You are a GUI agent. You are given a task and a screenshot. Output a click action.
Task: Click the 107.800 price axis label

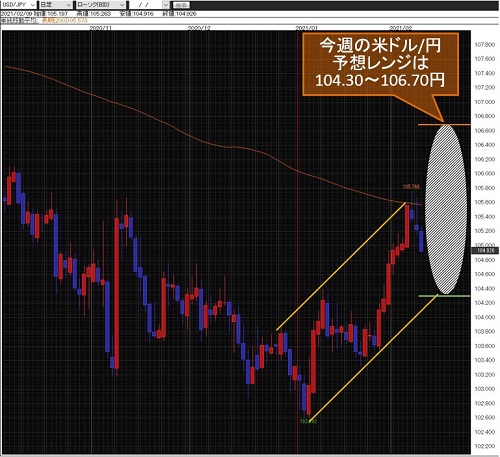coord(485,45)
